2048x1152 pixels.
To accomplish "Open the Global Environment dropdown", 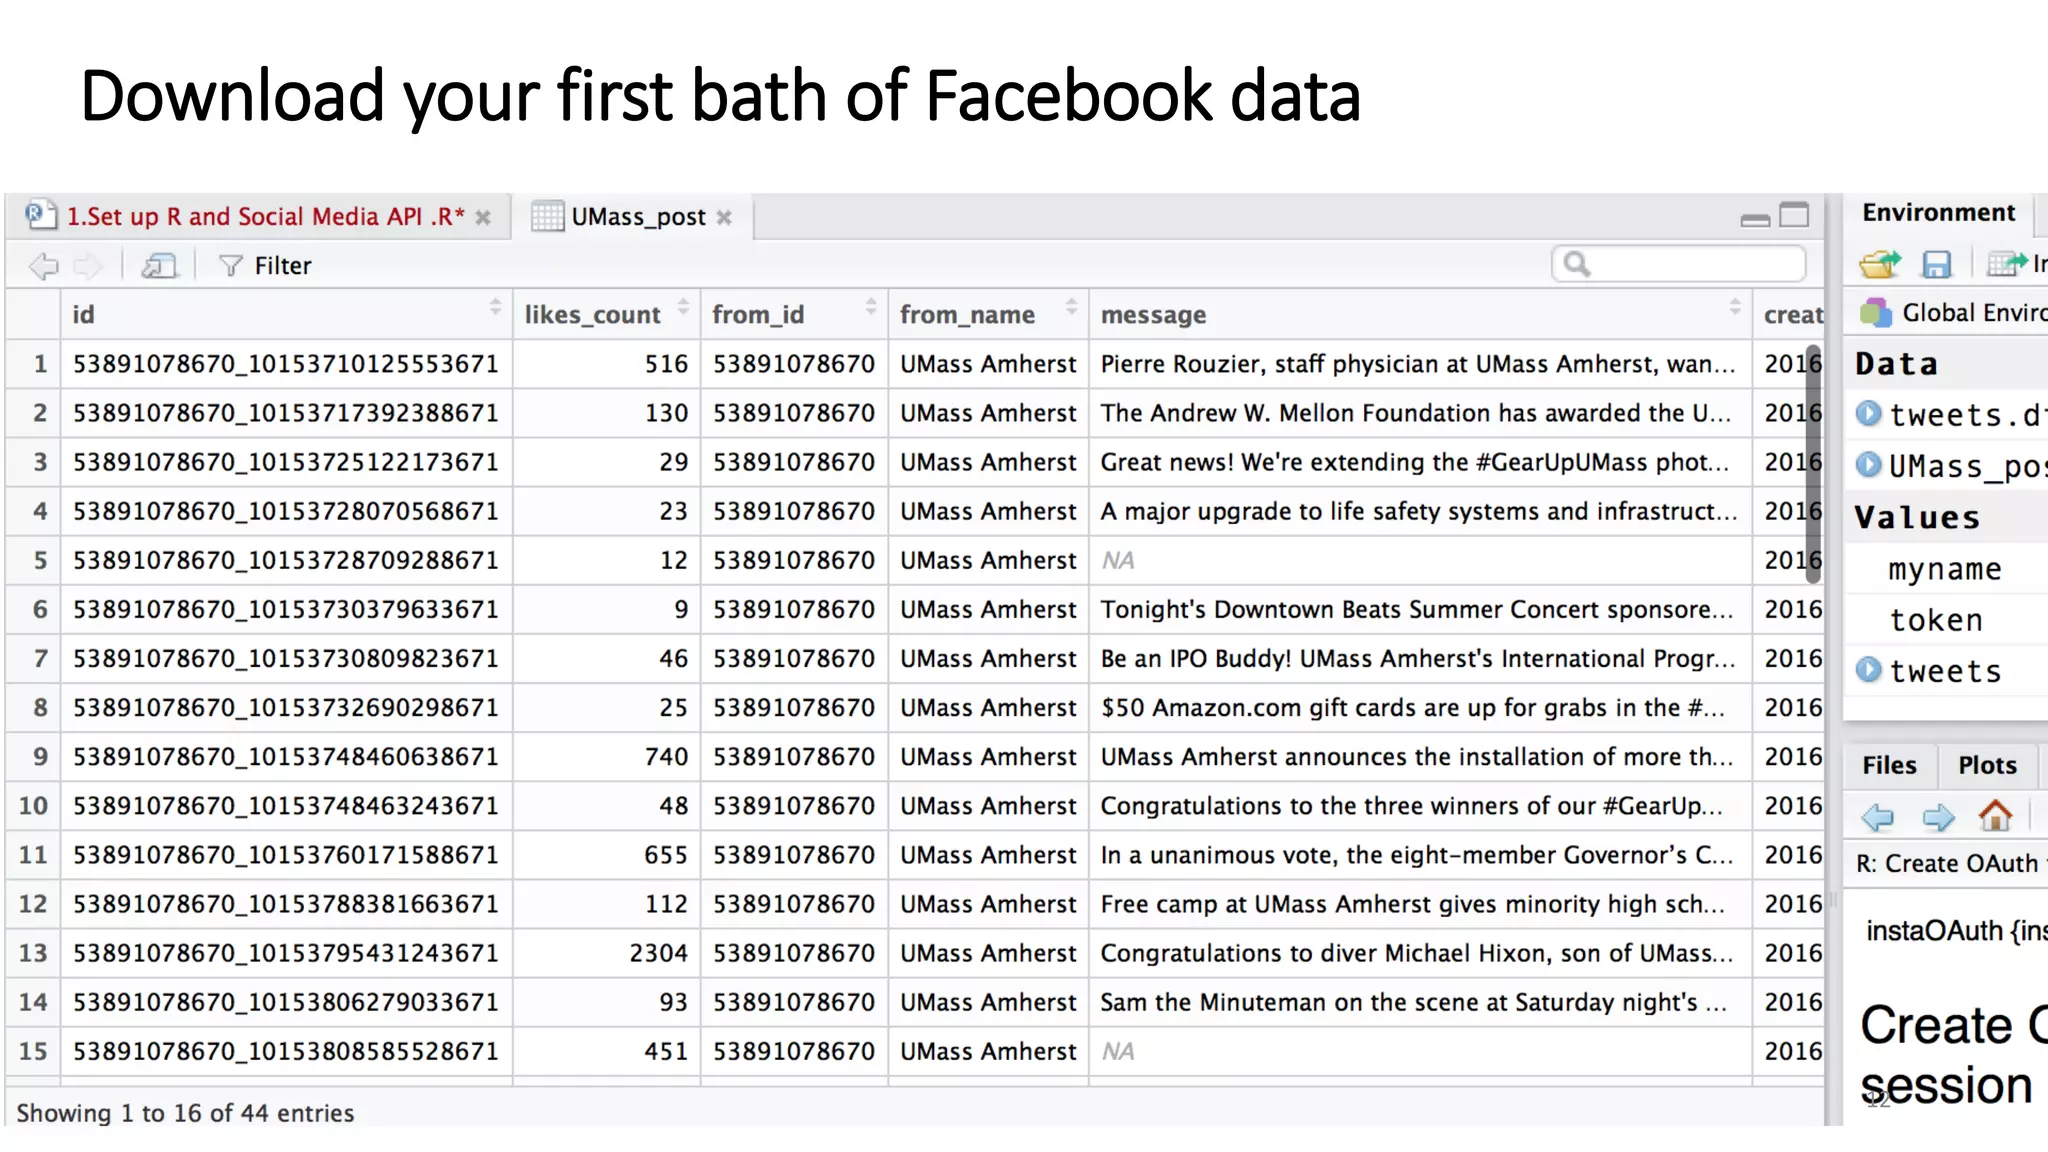I will click(1955, 313).
